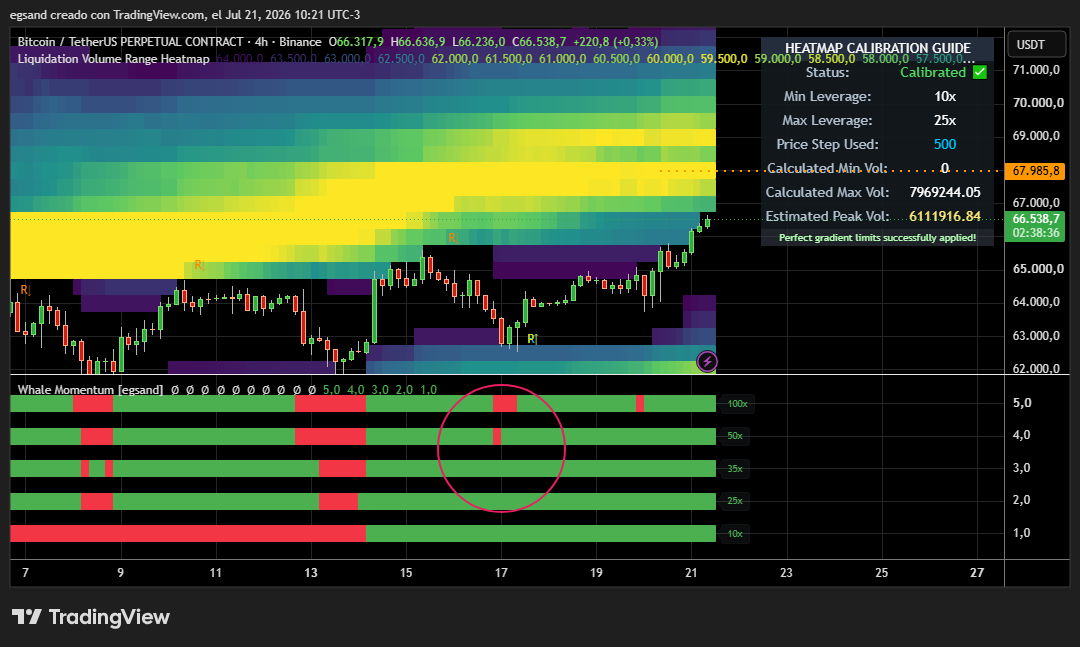Click the Calculated Min Vol value 0
Image resolution: width=1080 pixels, height=647 pixels.
click(x=944, y=168)
